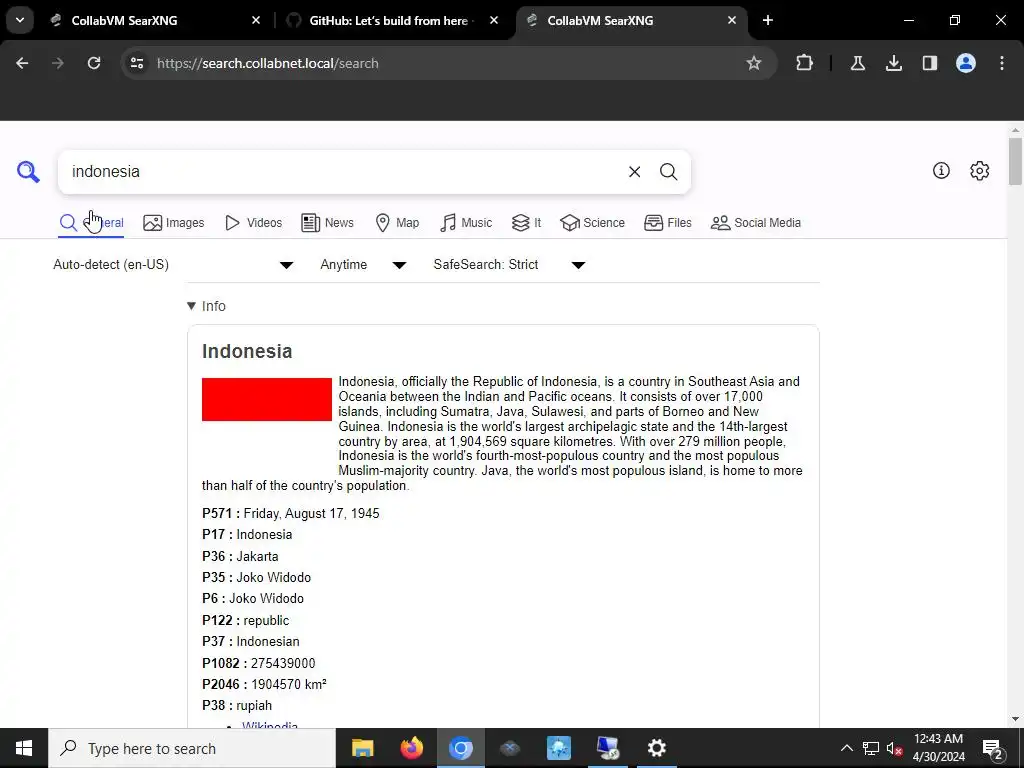Open Settings gear in taskbar
Viewport: 1024px width, 768px height.
click(x=656, y=748)
